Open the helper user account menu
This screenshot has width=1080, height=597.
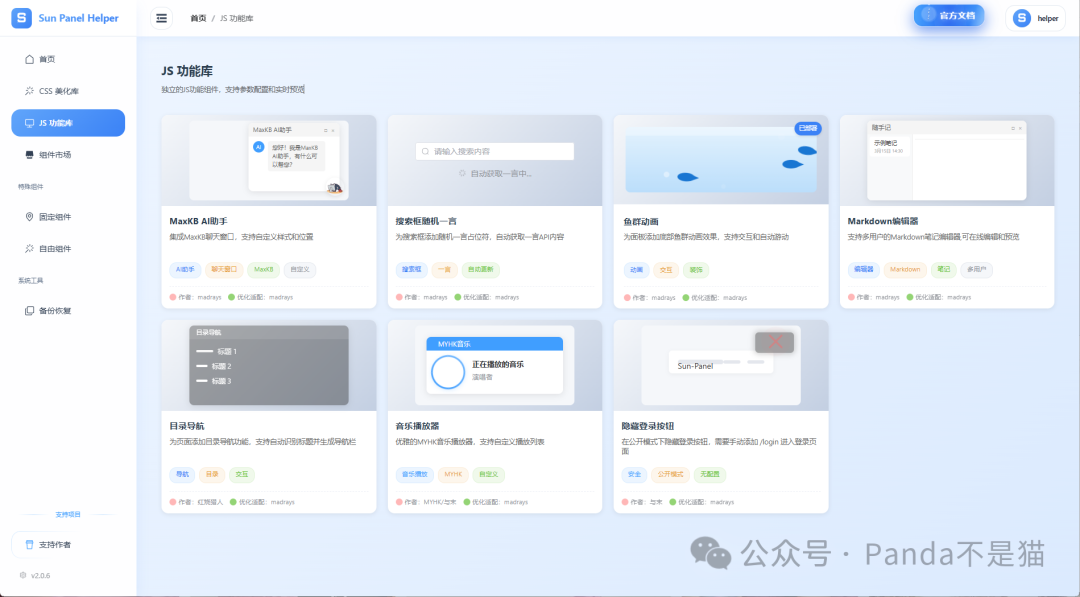(x=1035, y=18)
